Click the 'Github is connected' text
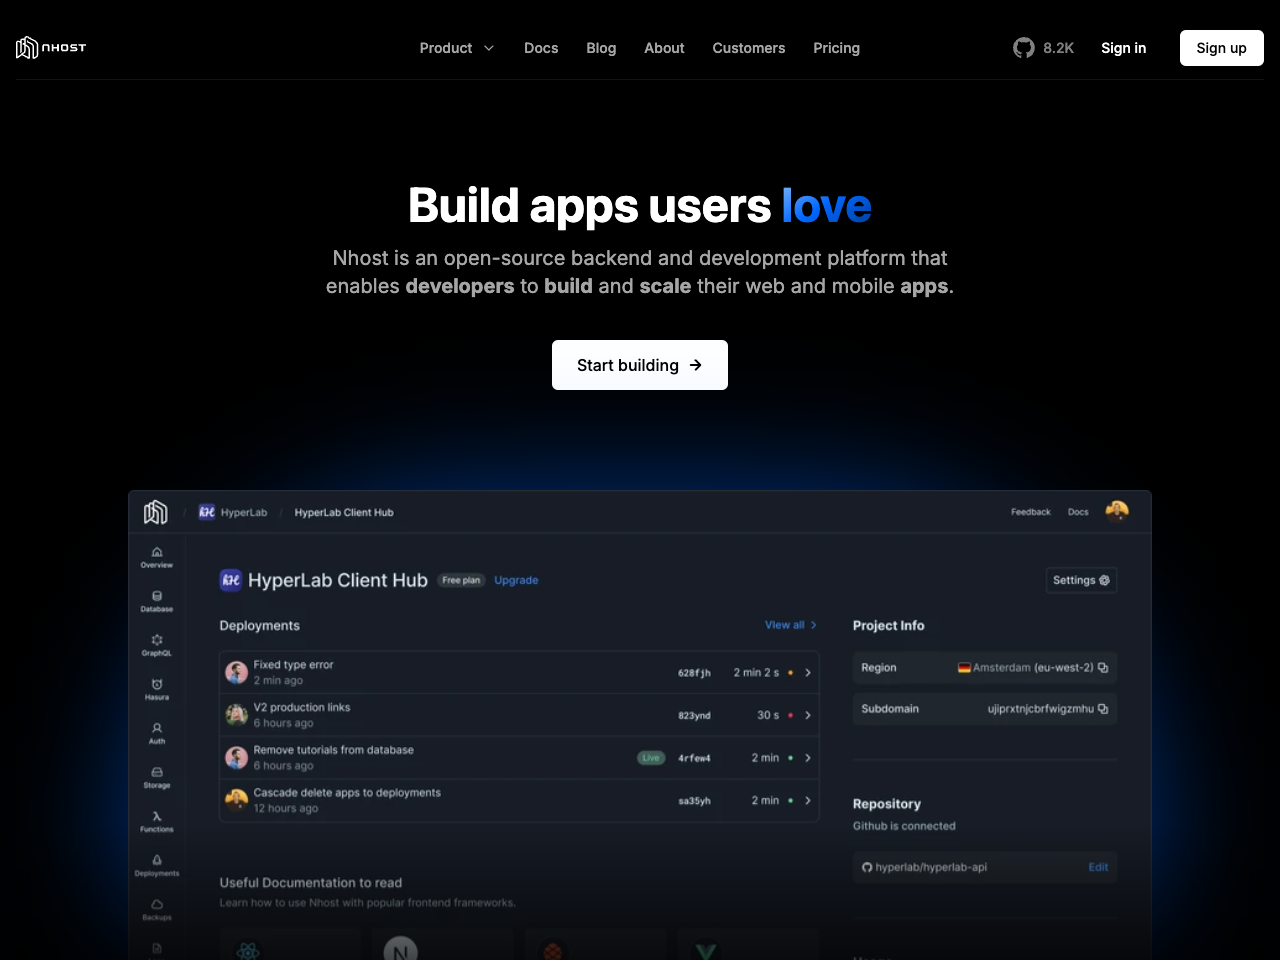This screenshot has width=1280, height=960. coord(904,826)
